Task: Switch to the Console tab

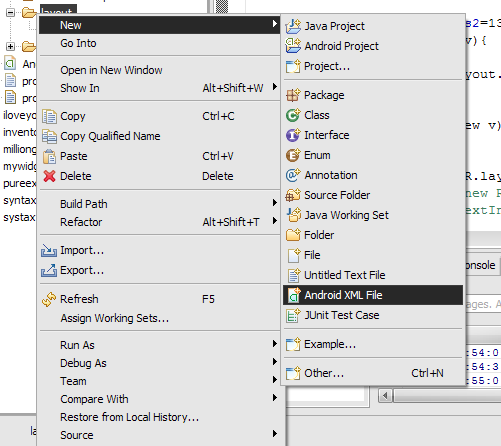Action: 481,265
